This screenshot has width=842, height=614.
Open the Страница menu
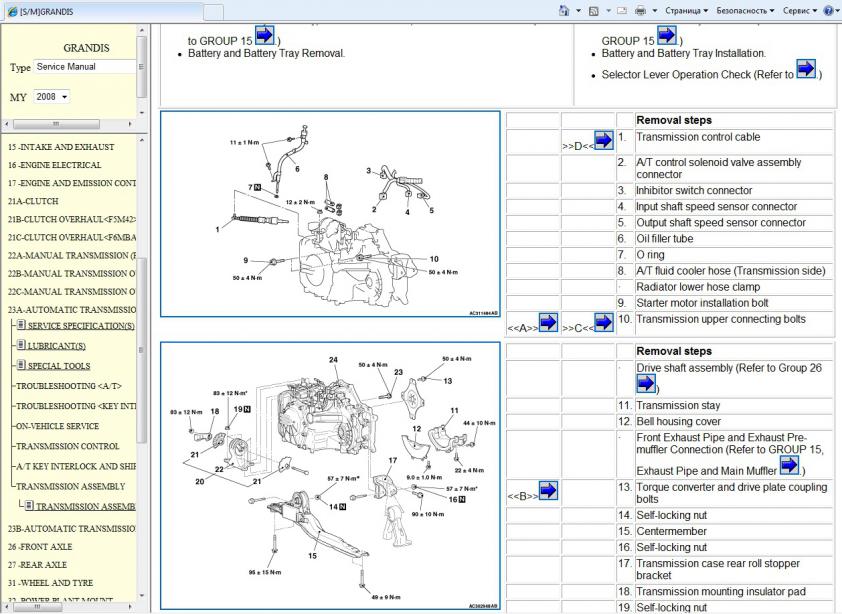tap(686, 10)
